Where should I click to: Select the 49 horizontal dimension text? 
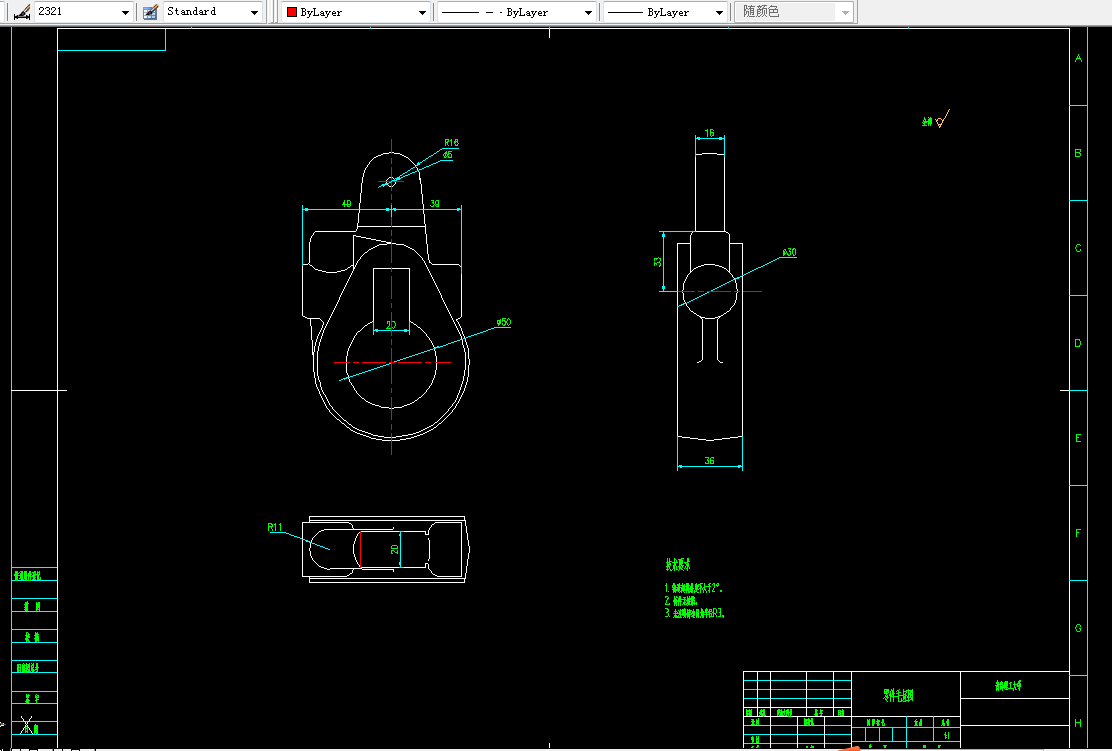point(347,204)
